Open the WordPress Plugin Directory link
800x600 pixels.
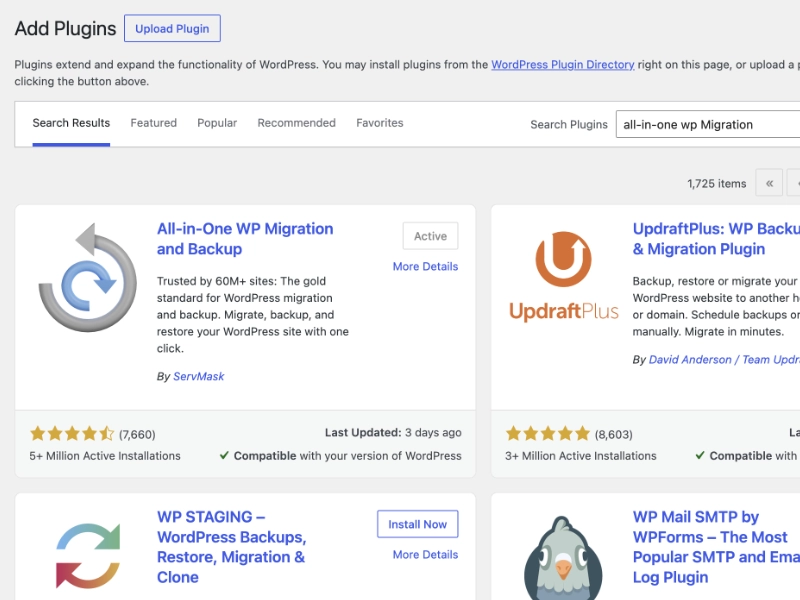click(563, 65)
